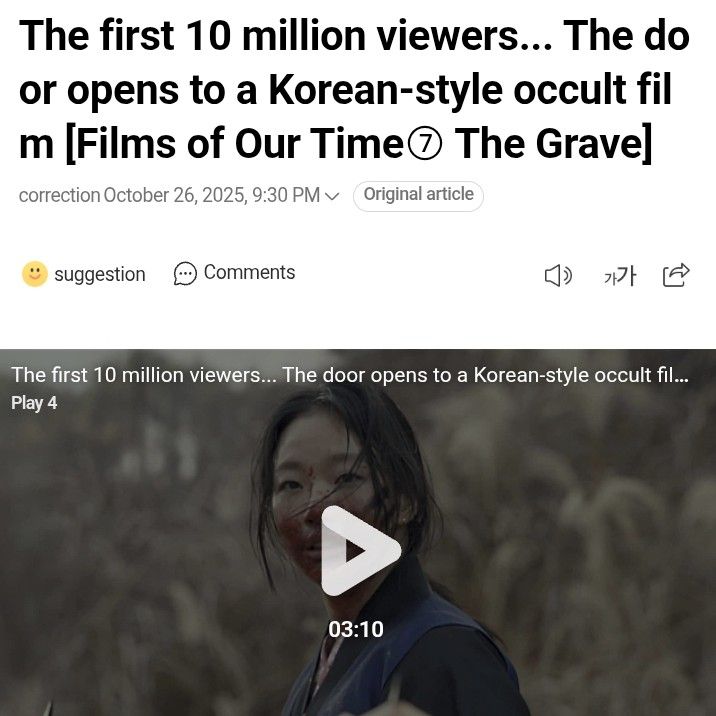Share the article via the share arrow icon
The image size is (716, 716).
676,275
